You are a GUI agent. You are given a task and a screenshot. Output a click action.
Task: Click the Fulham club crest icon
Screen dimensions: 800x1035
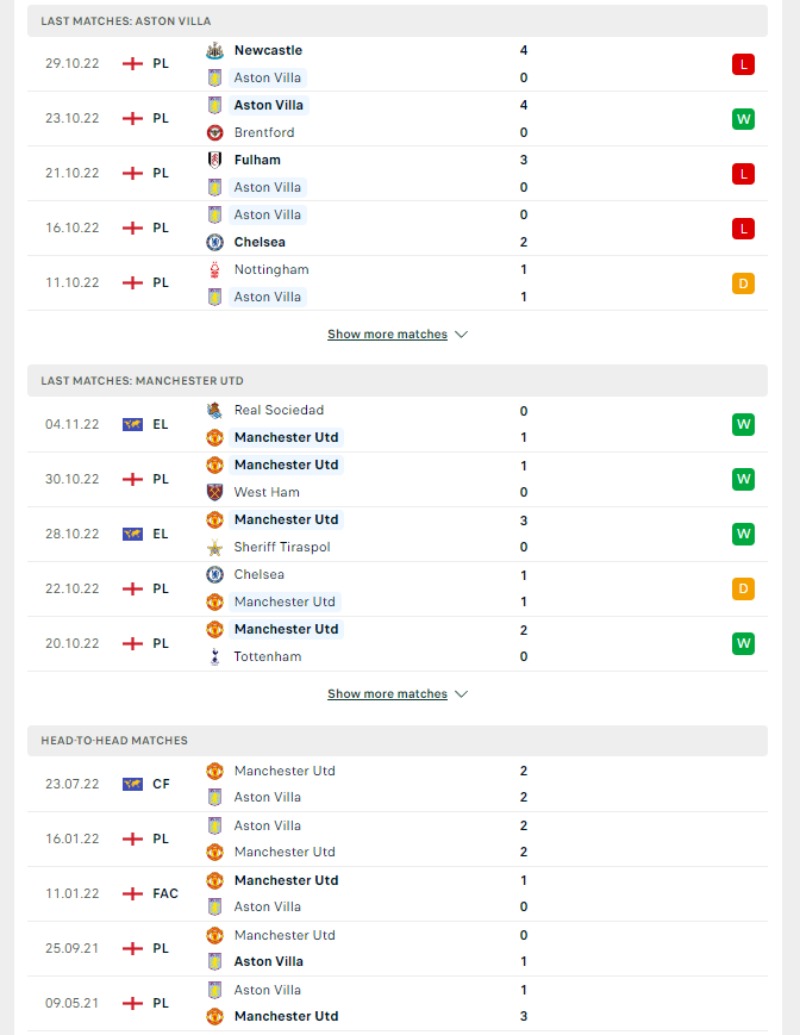[215, 160]
